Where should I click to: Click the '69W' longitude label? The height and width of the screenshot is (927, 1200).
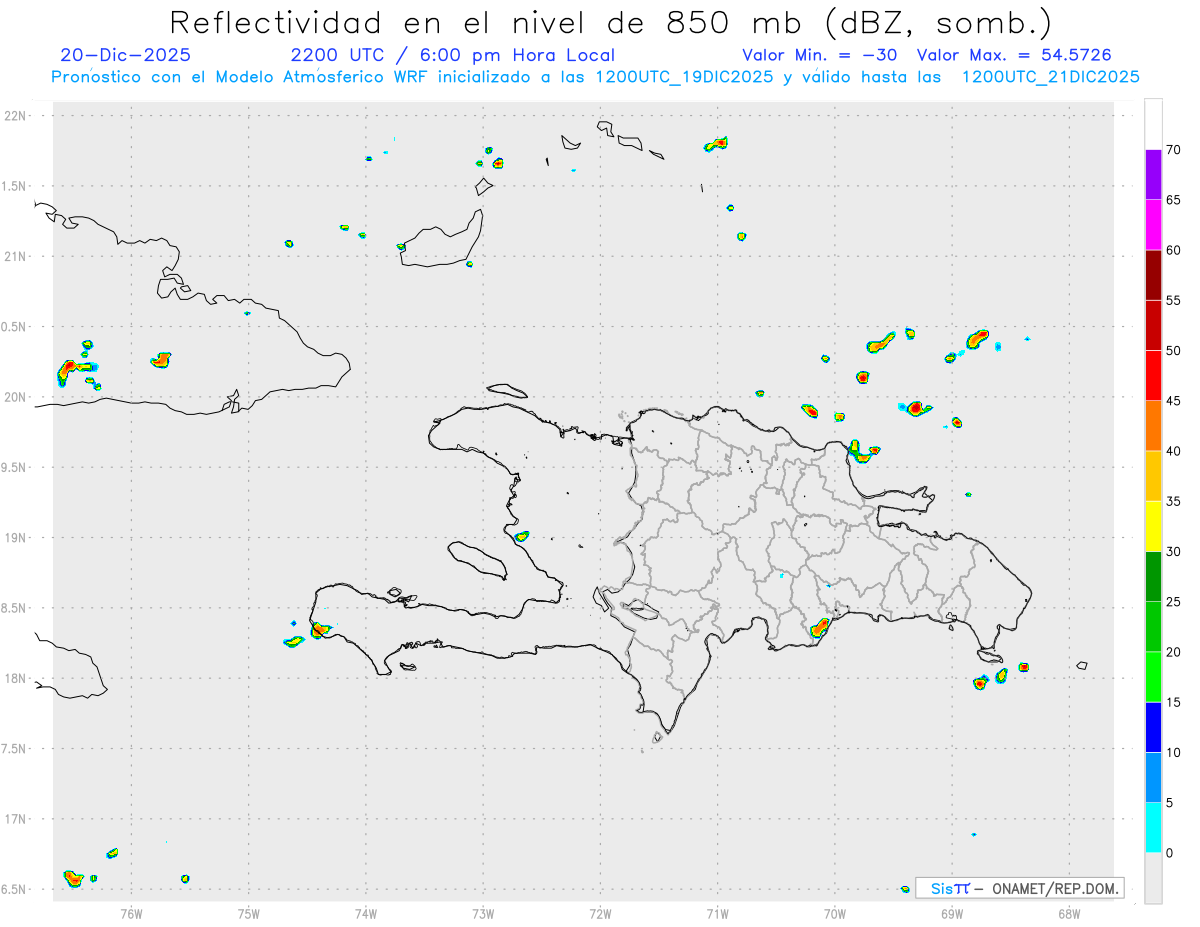952,913
